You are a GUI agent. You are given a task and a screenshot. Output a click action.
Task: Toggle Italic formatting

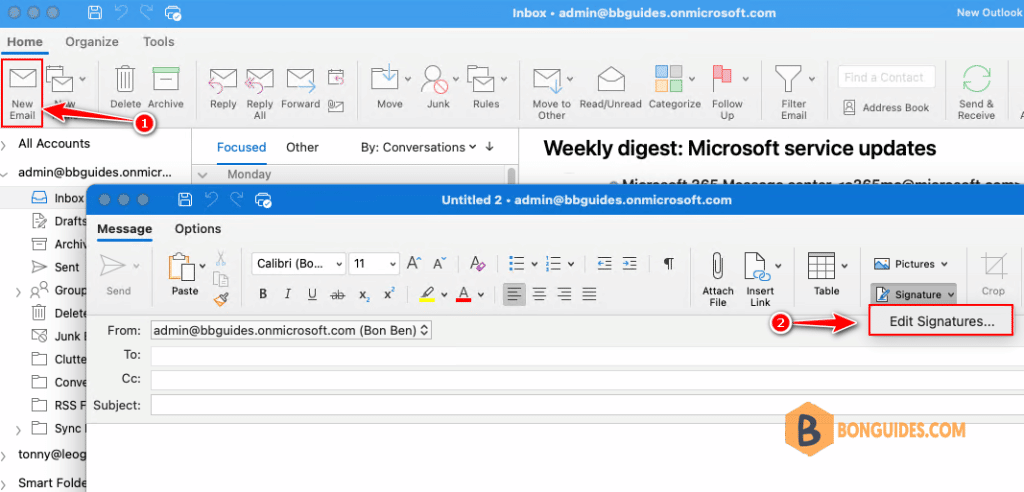(287, 295)
